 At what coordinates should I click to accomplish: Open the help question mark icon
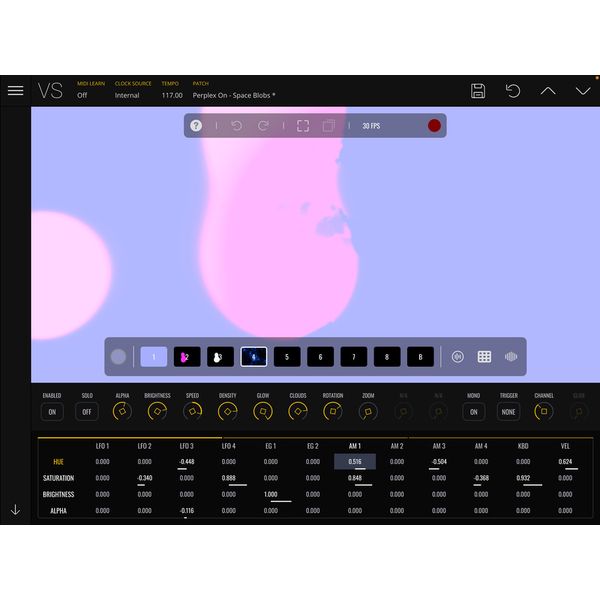coord(196,126)
